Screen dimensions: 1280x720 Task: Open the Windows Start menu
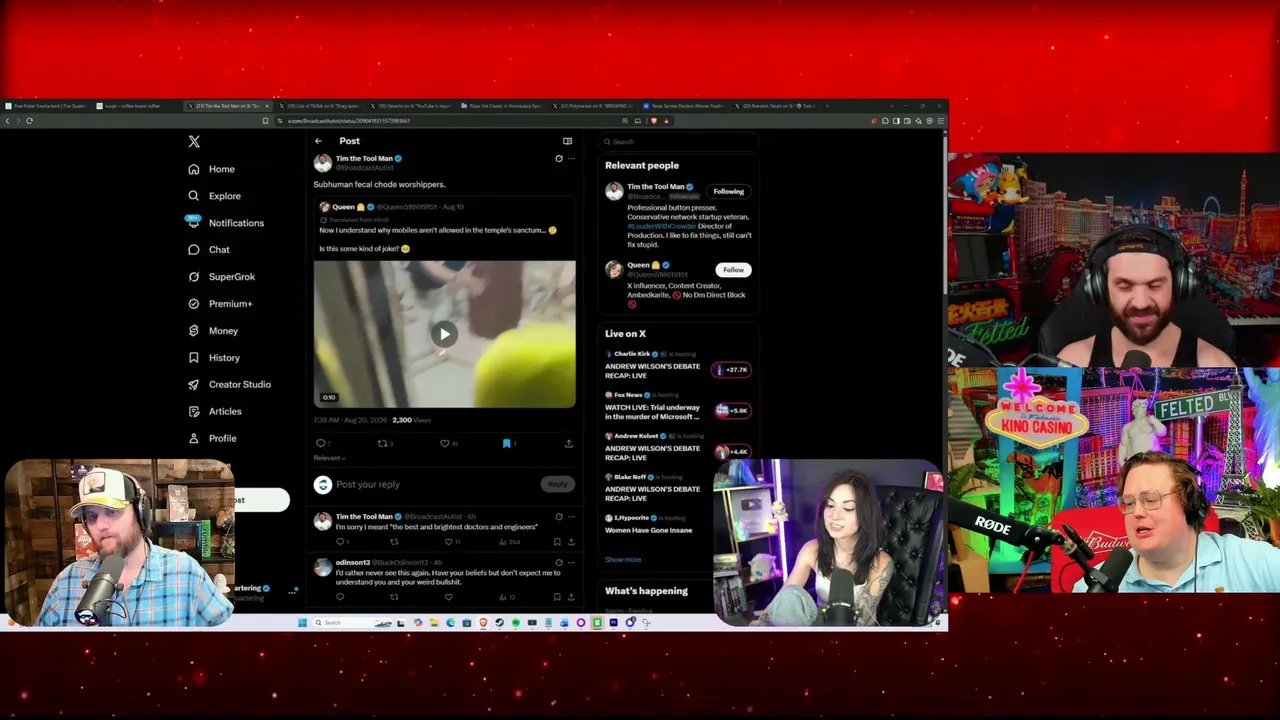302,623
